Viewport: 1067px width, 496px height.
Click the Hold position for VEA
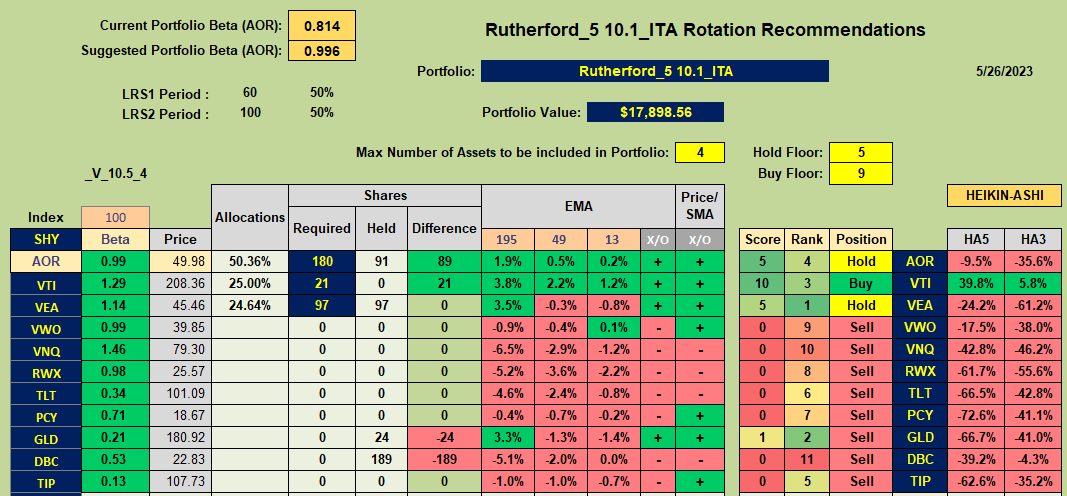[861, 305]
